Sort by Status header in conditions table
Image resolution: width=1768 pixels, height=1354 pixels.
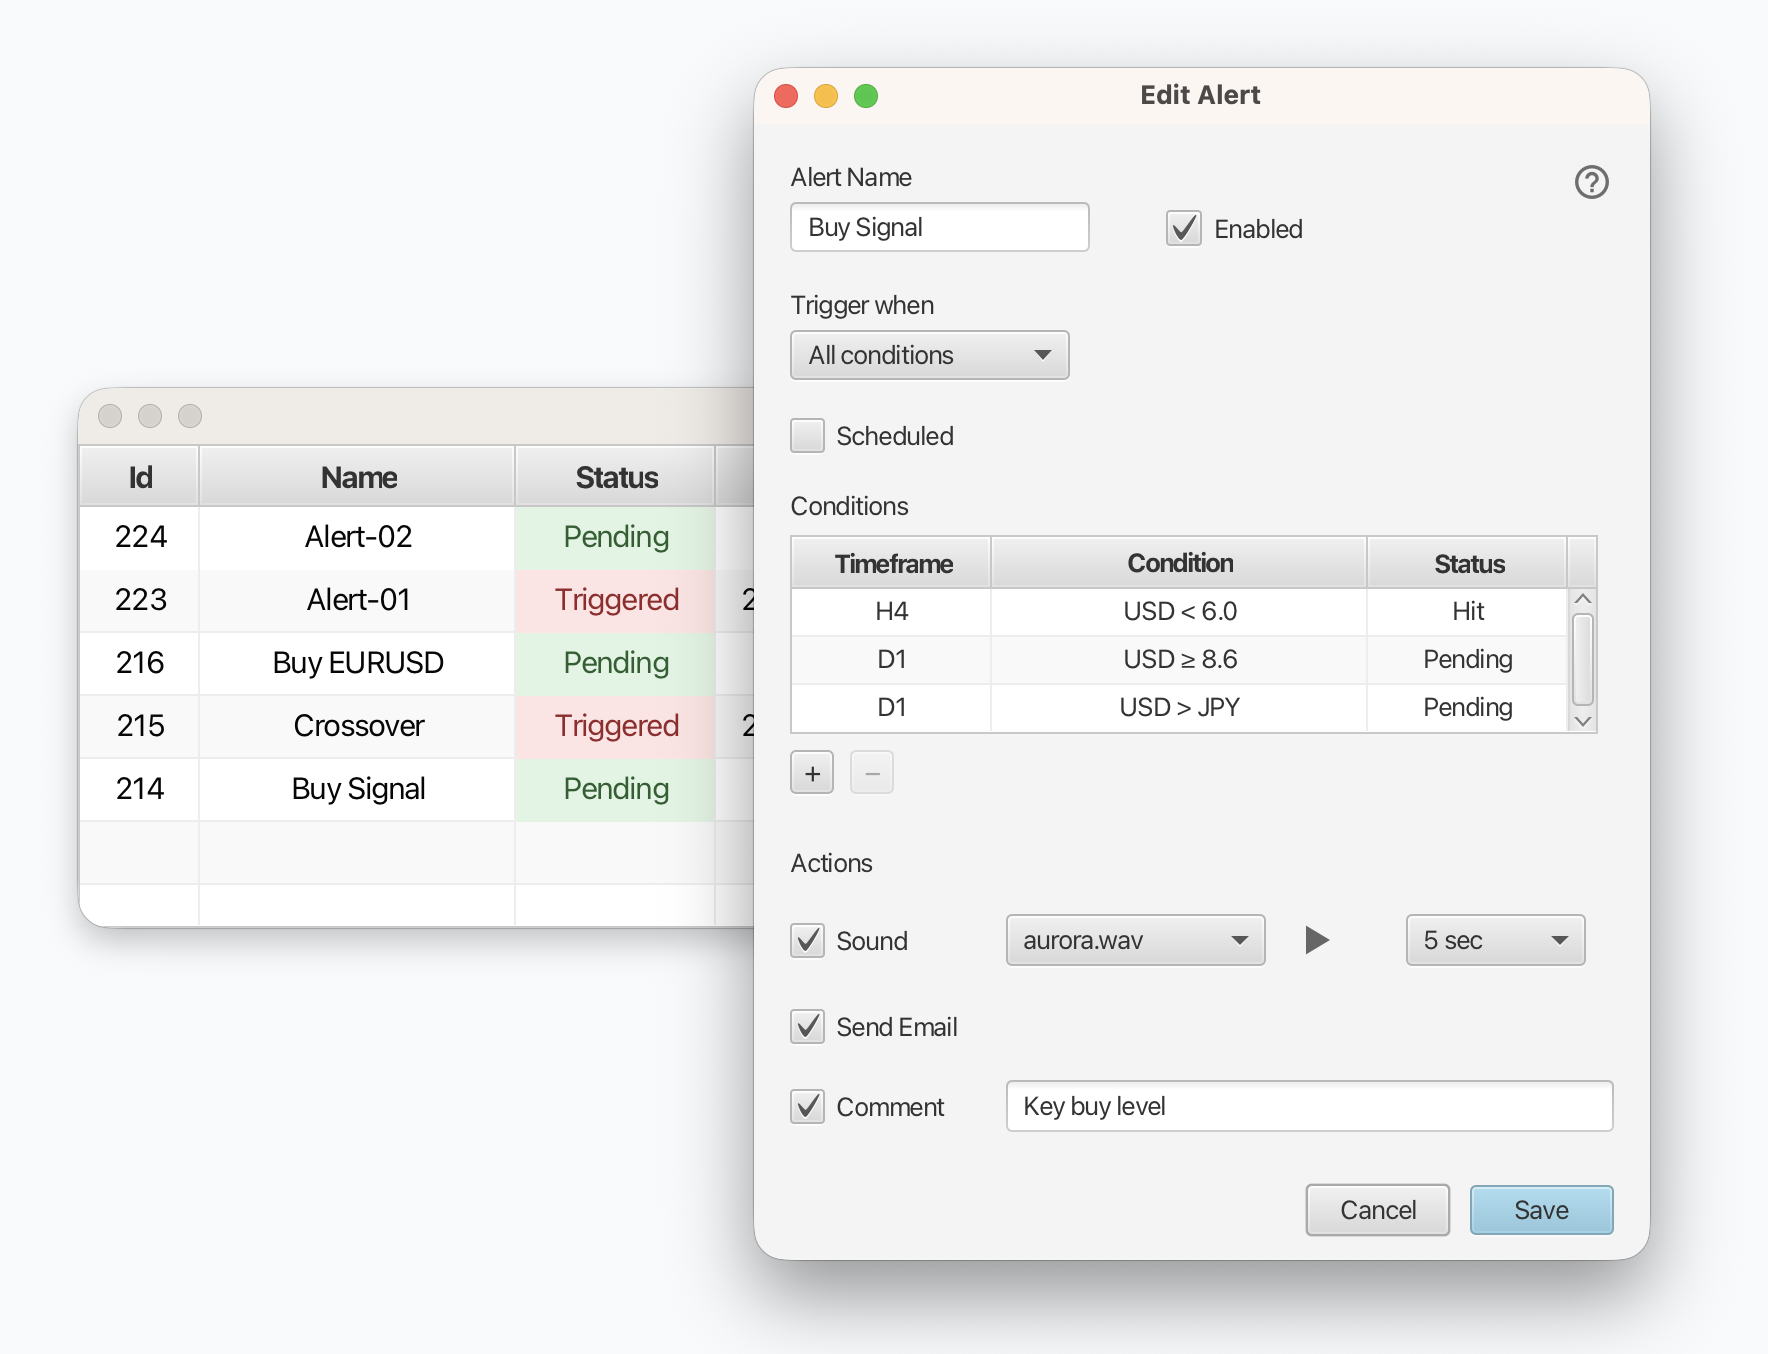pyautogui.click(x=1468, y=563)
